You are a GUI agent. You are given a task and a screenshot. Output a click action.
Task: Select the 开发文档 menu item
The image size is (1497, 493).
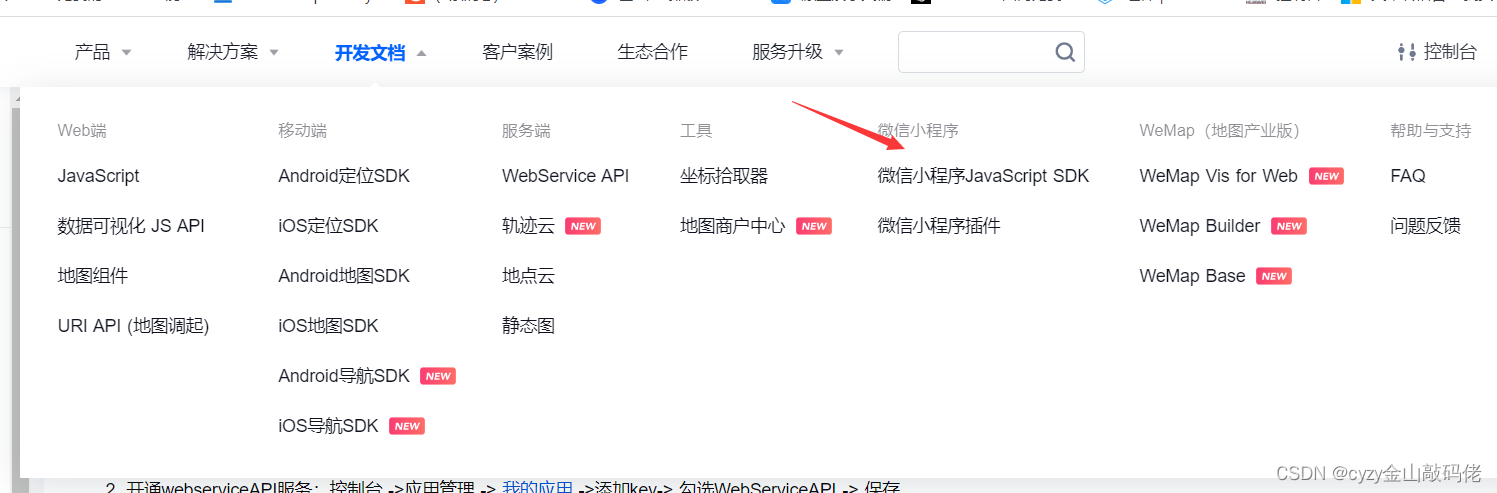point(370,52)
